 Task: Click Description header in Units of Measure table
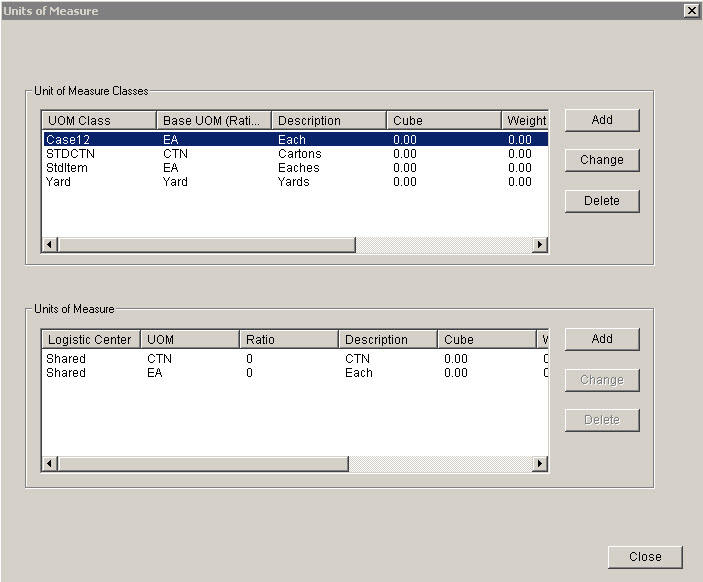[388, 339]
